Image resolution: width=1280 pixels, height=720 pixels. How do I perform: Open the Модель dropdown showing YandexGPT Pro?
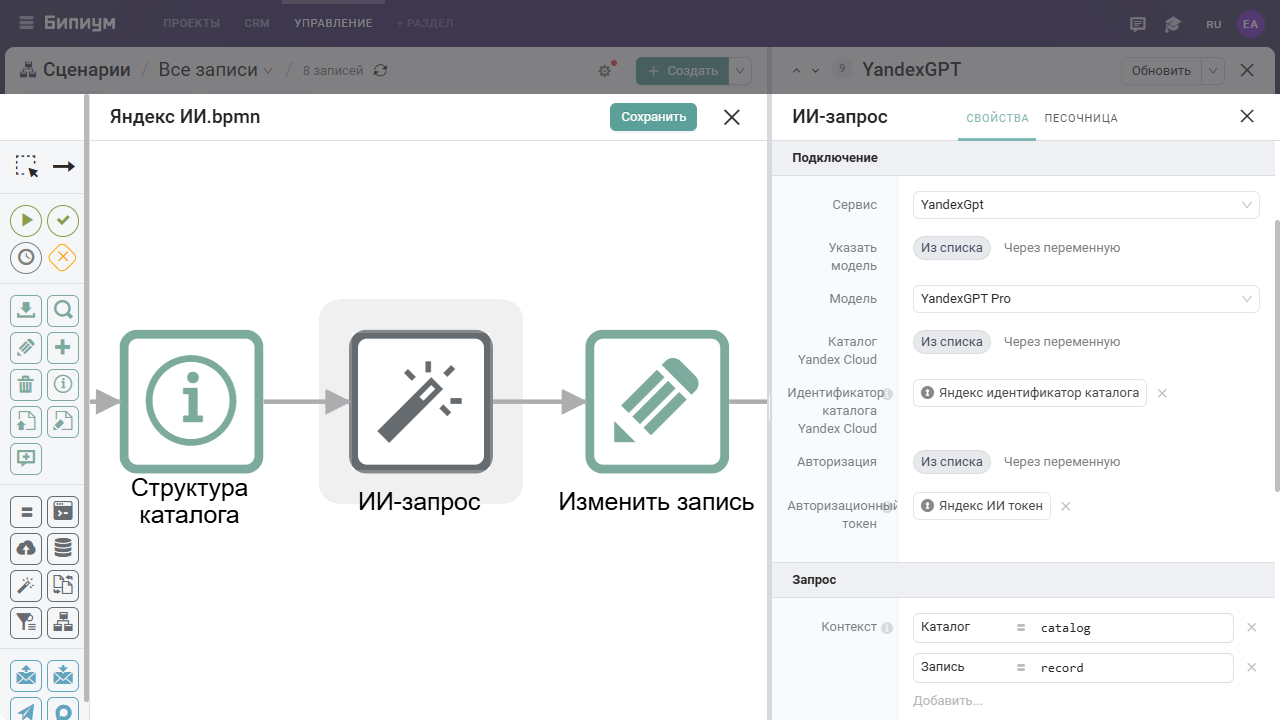(1086, 299)
